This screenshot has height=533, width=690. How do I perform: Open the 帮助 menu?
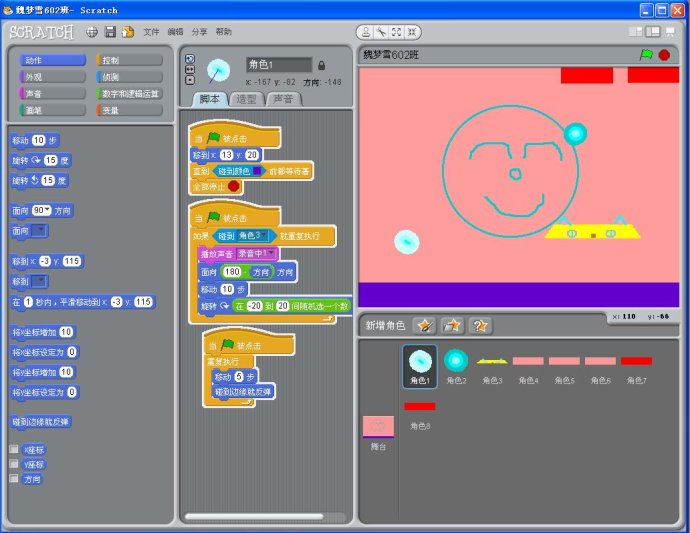tap(224, 32)
